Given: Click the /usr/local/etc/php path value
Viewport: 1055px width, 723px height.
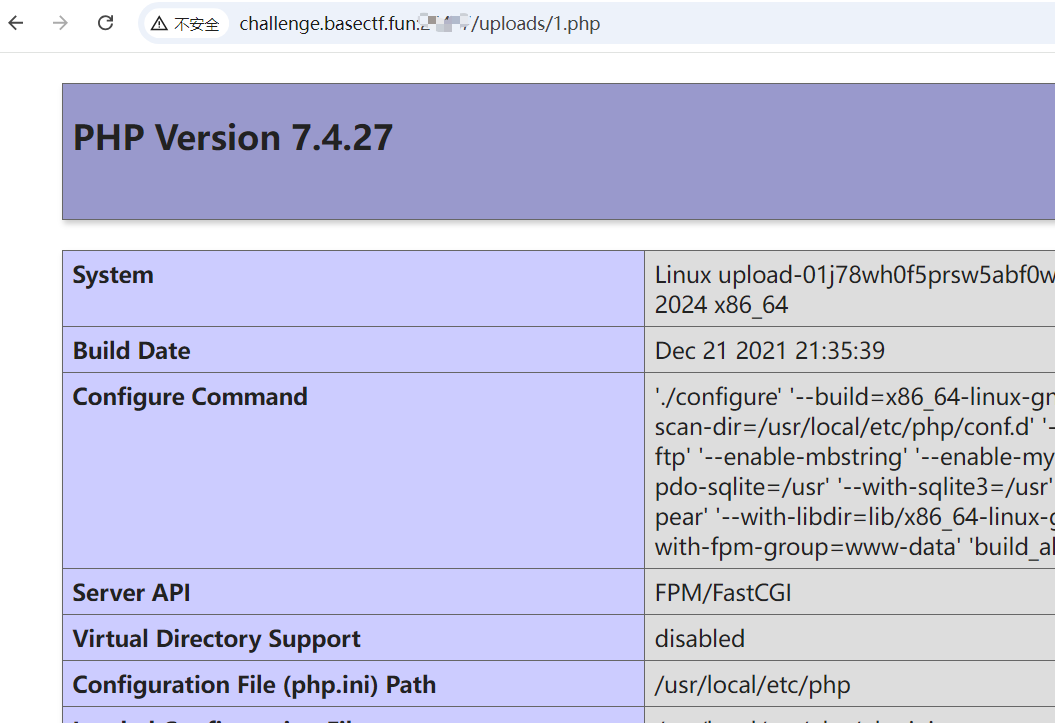Looking at the screenshot, I should tap(752, 685).
